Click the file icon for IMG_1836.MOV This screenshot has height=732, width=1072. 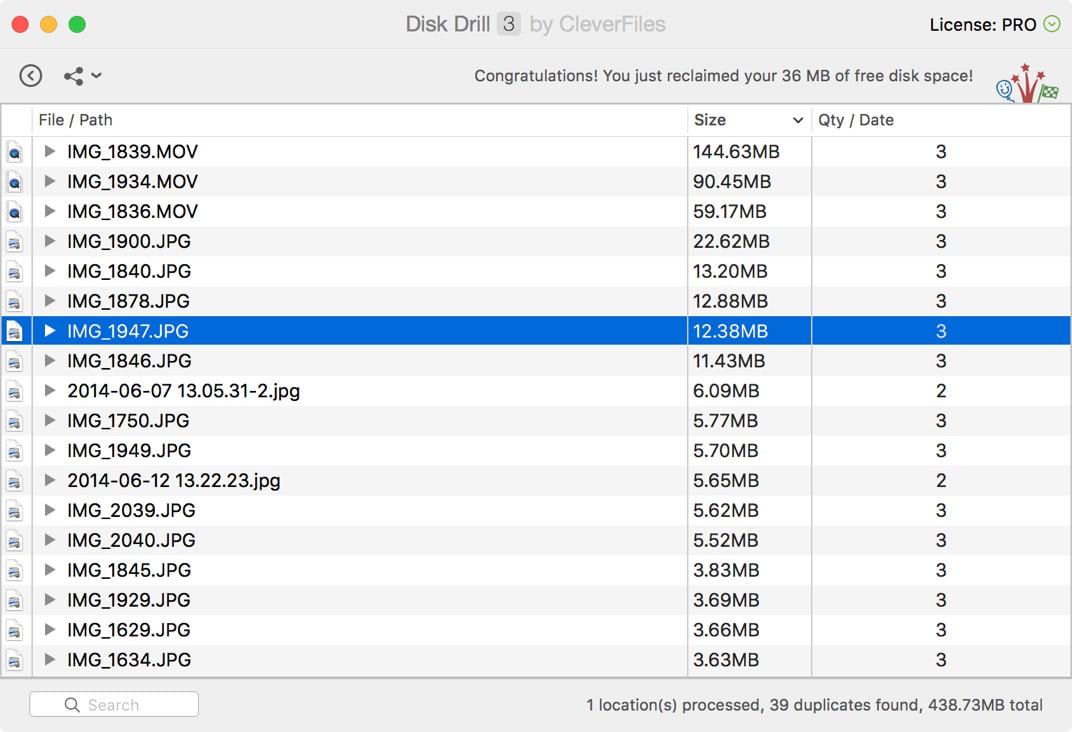point(14,212)
